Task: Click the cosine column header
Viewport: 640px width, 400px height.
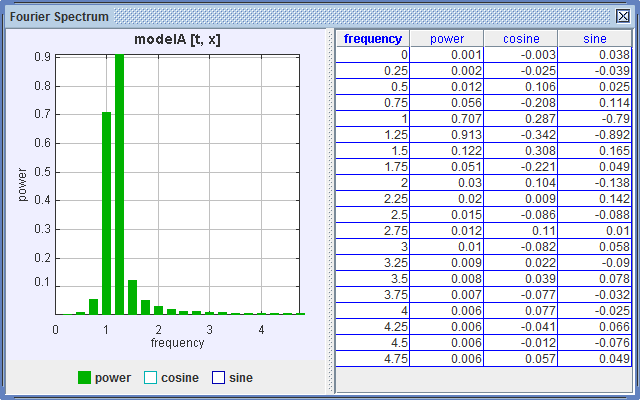Action: [x=521, y=39]
